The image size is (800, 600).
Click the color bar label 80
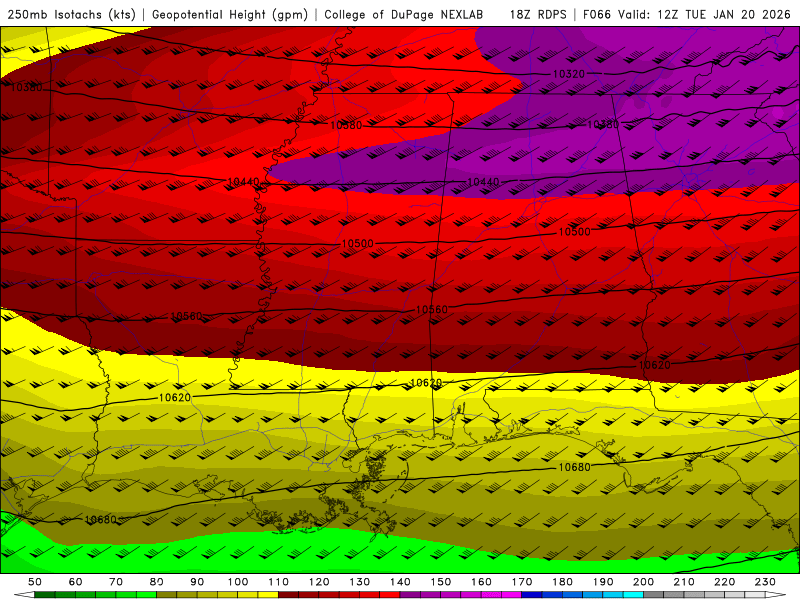tap(156, 582)
